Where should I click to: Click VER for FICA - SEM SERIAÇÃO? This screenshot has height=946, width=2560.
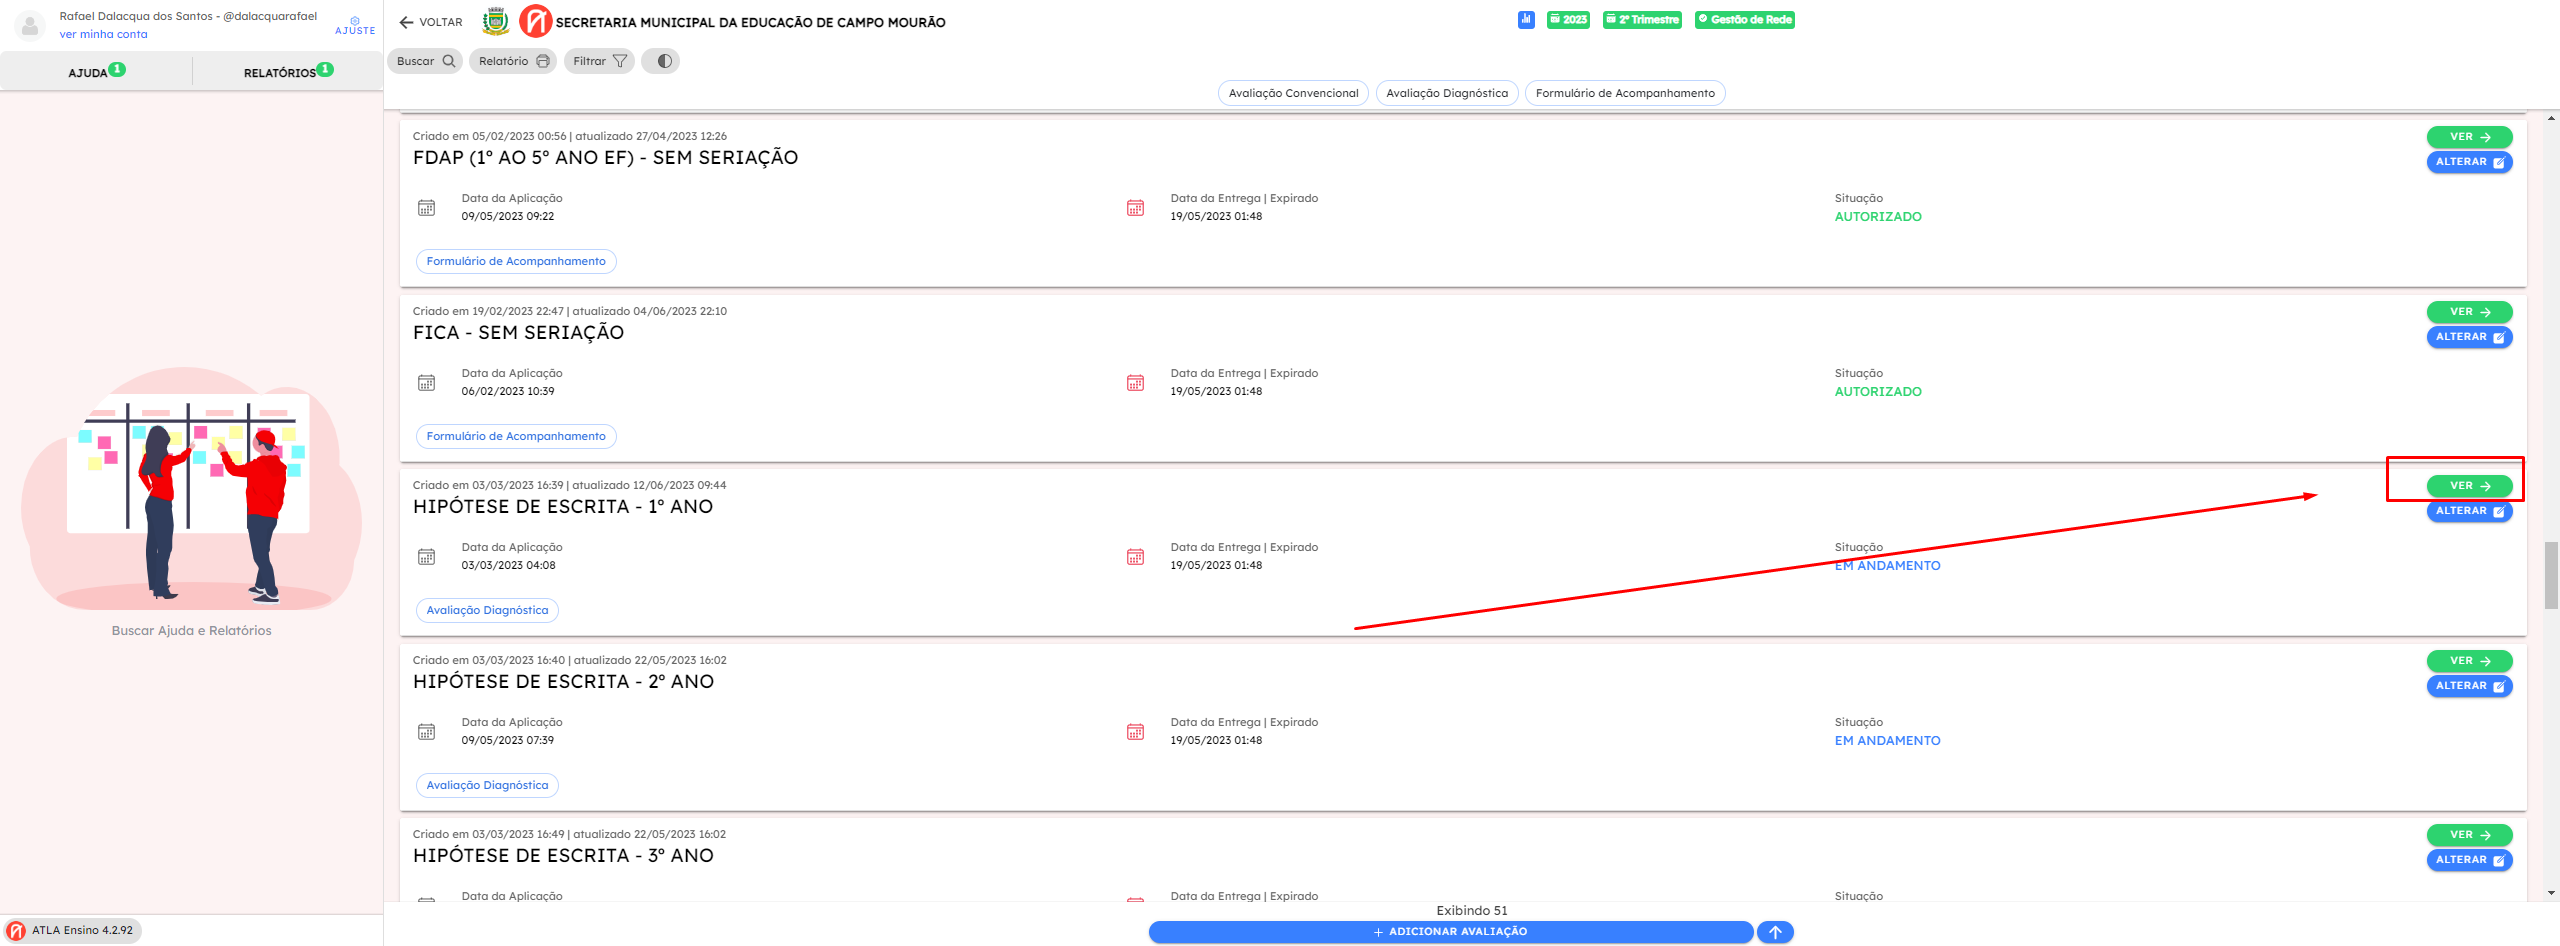pyautogui.click(x=2469, y=312)
